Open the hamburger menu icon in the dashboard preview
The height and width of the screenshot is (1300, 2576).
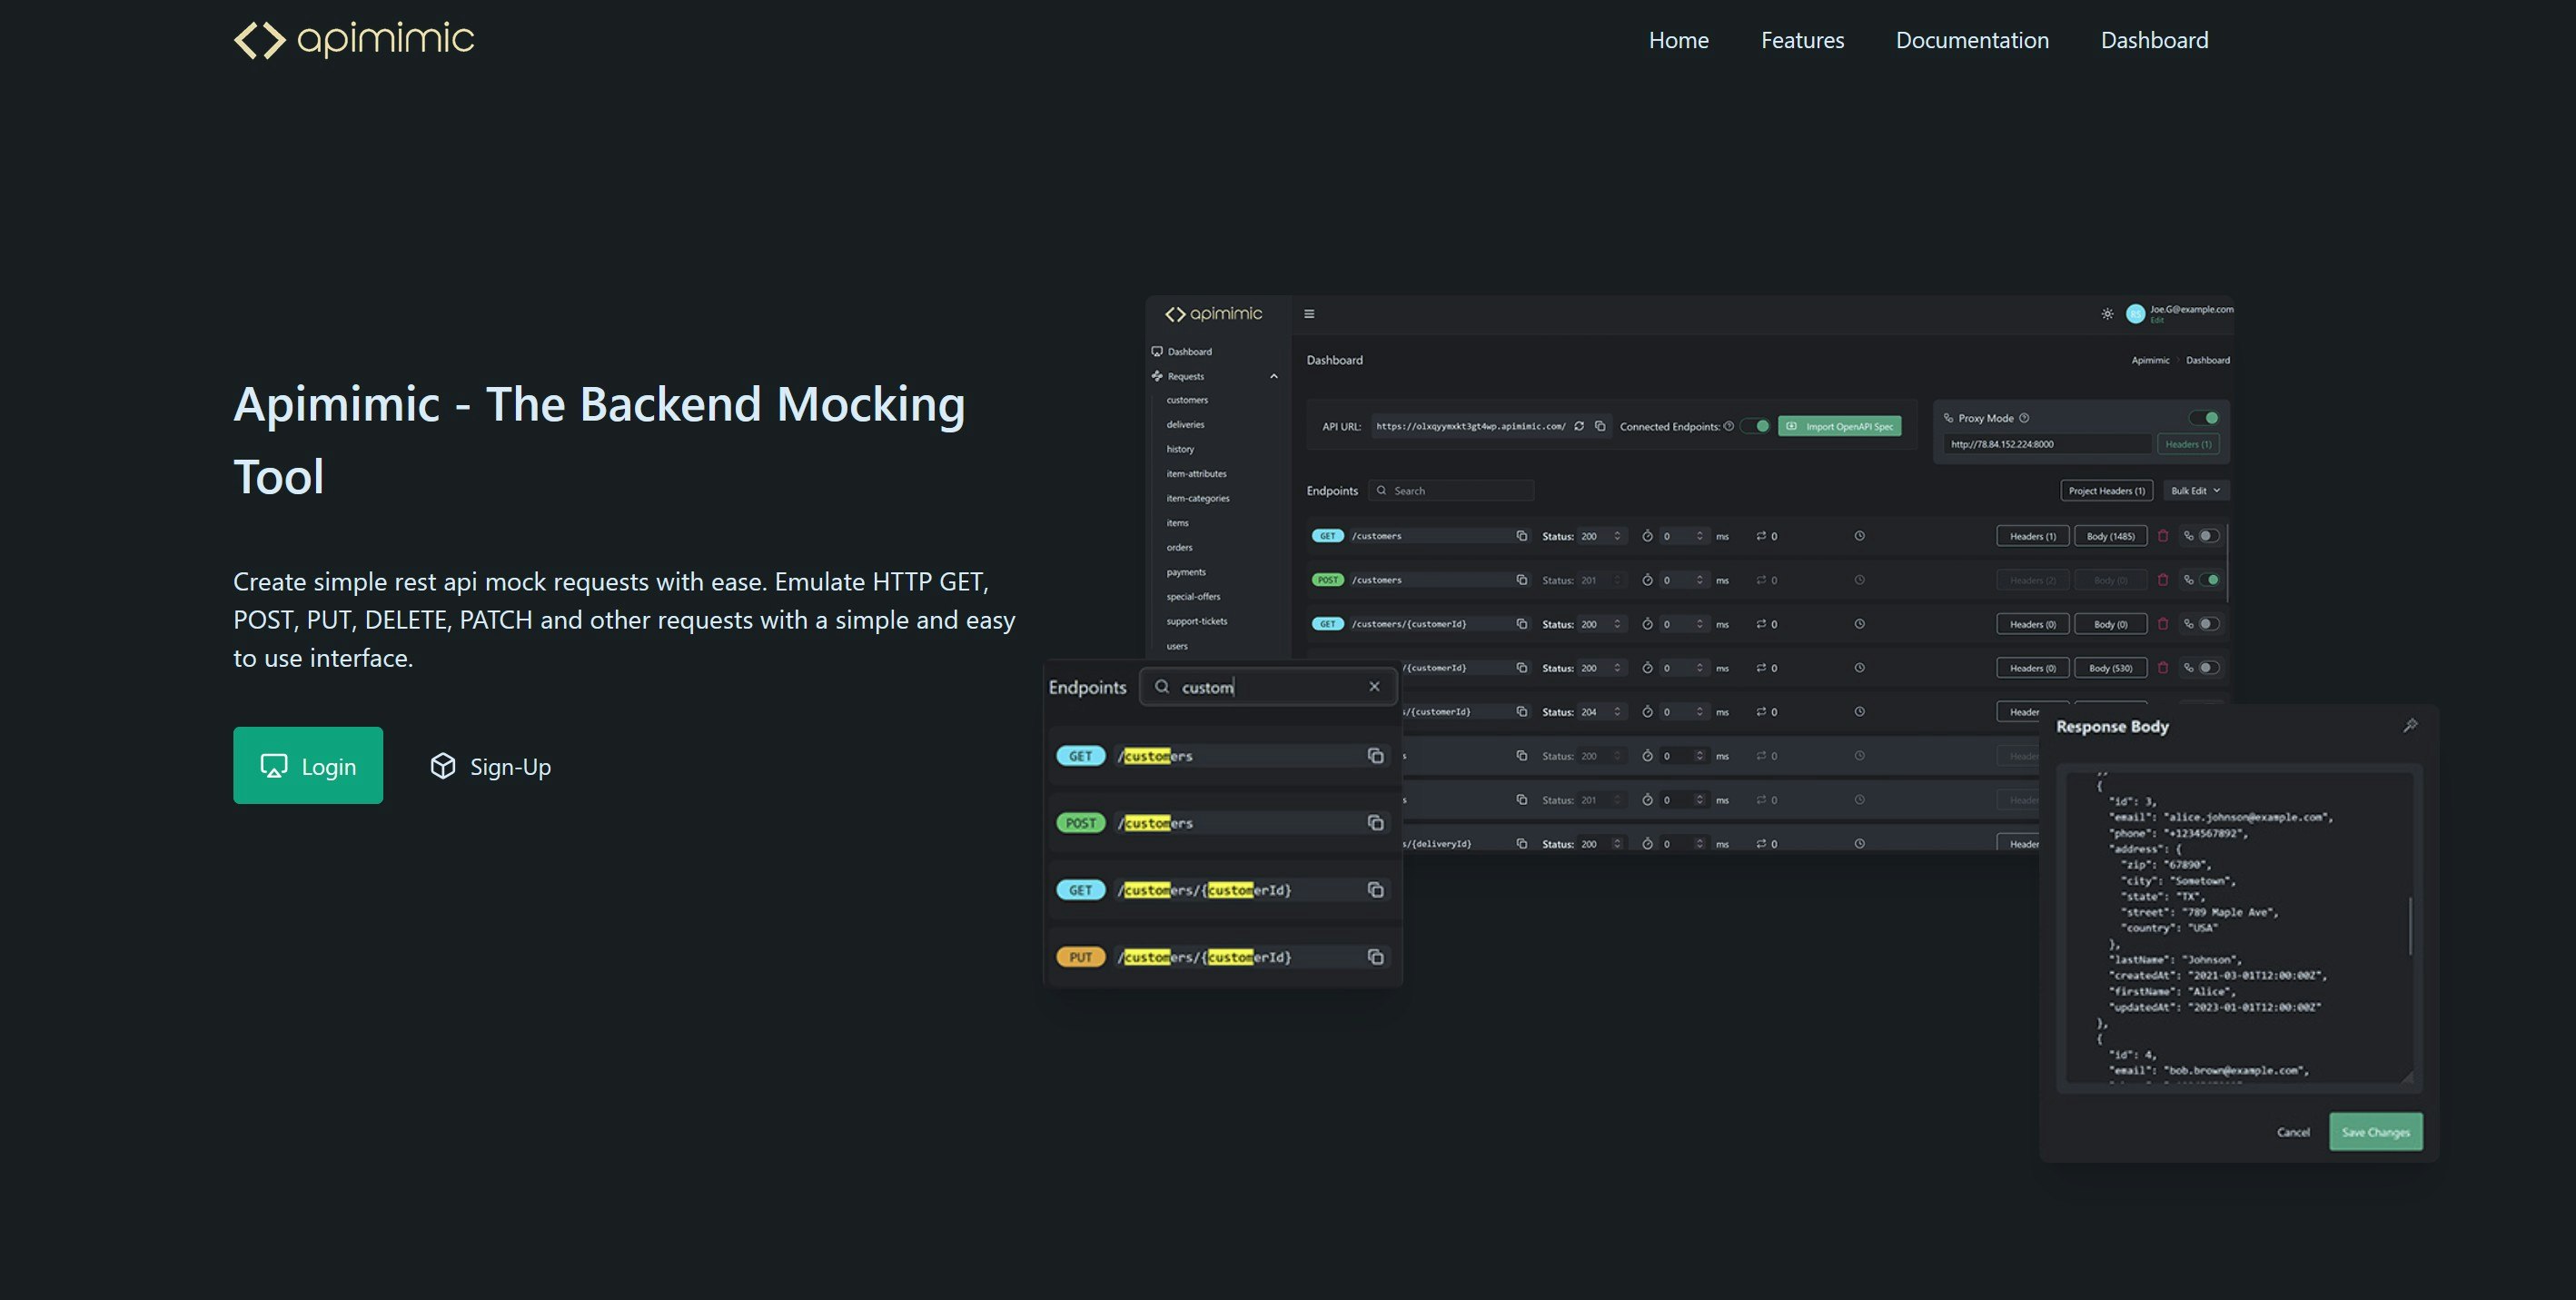1309,314
